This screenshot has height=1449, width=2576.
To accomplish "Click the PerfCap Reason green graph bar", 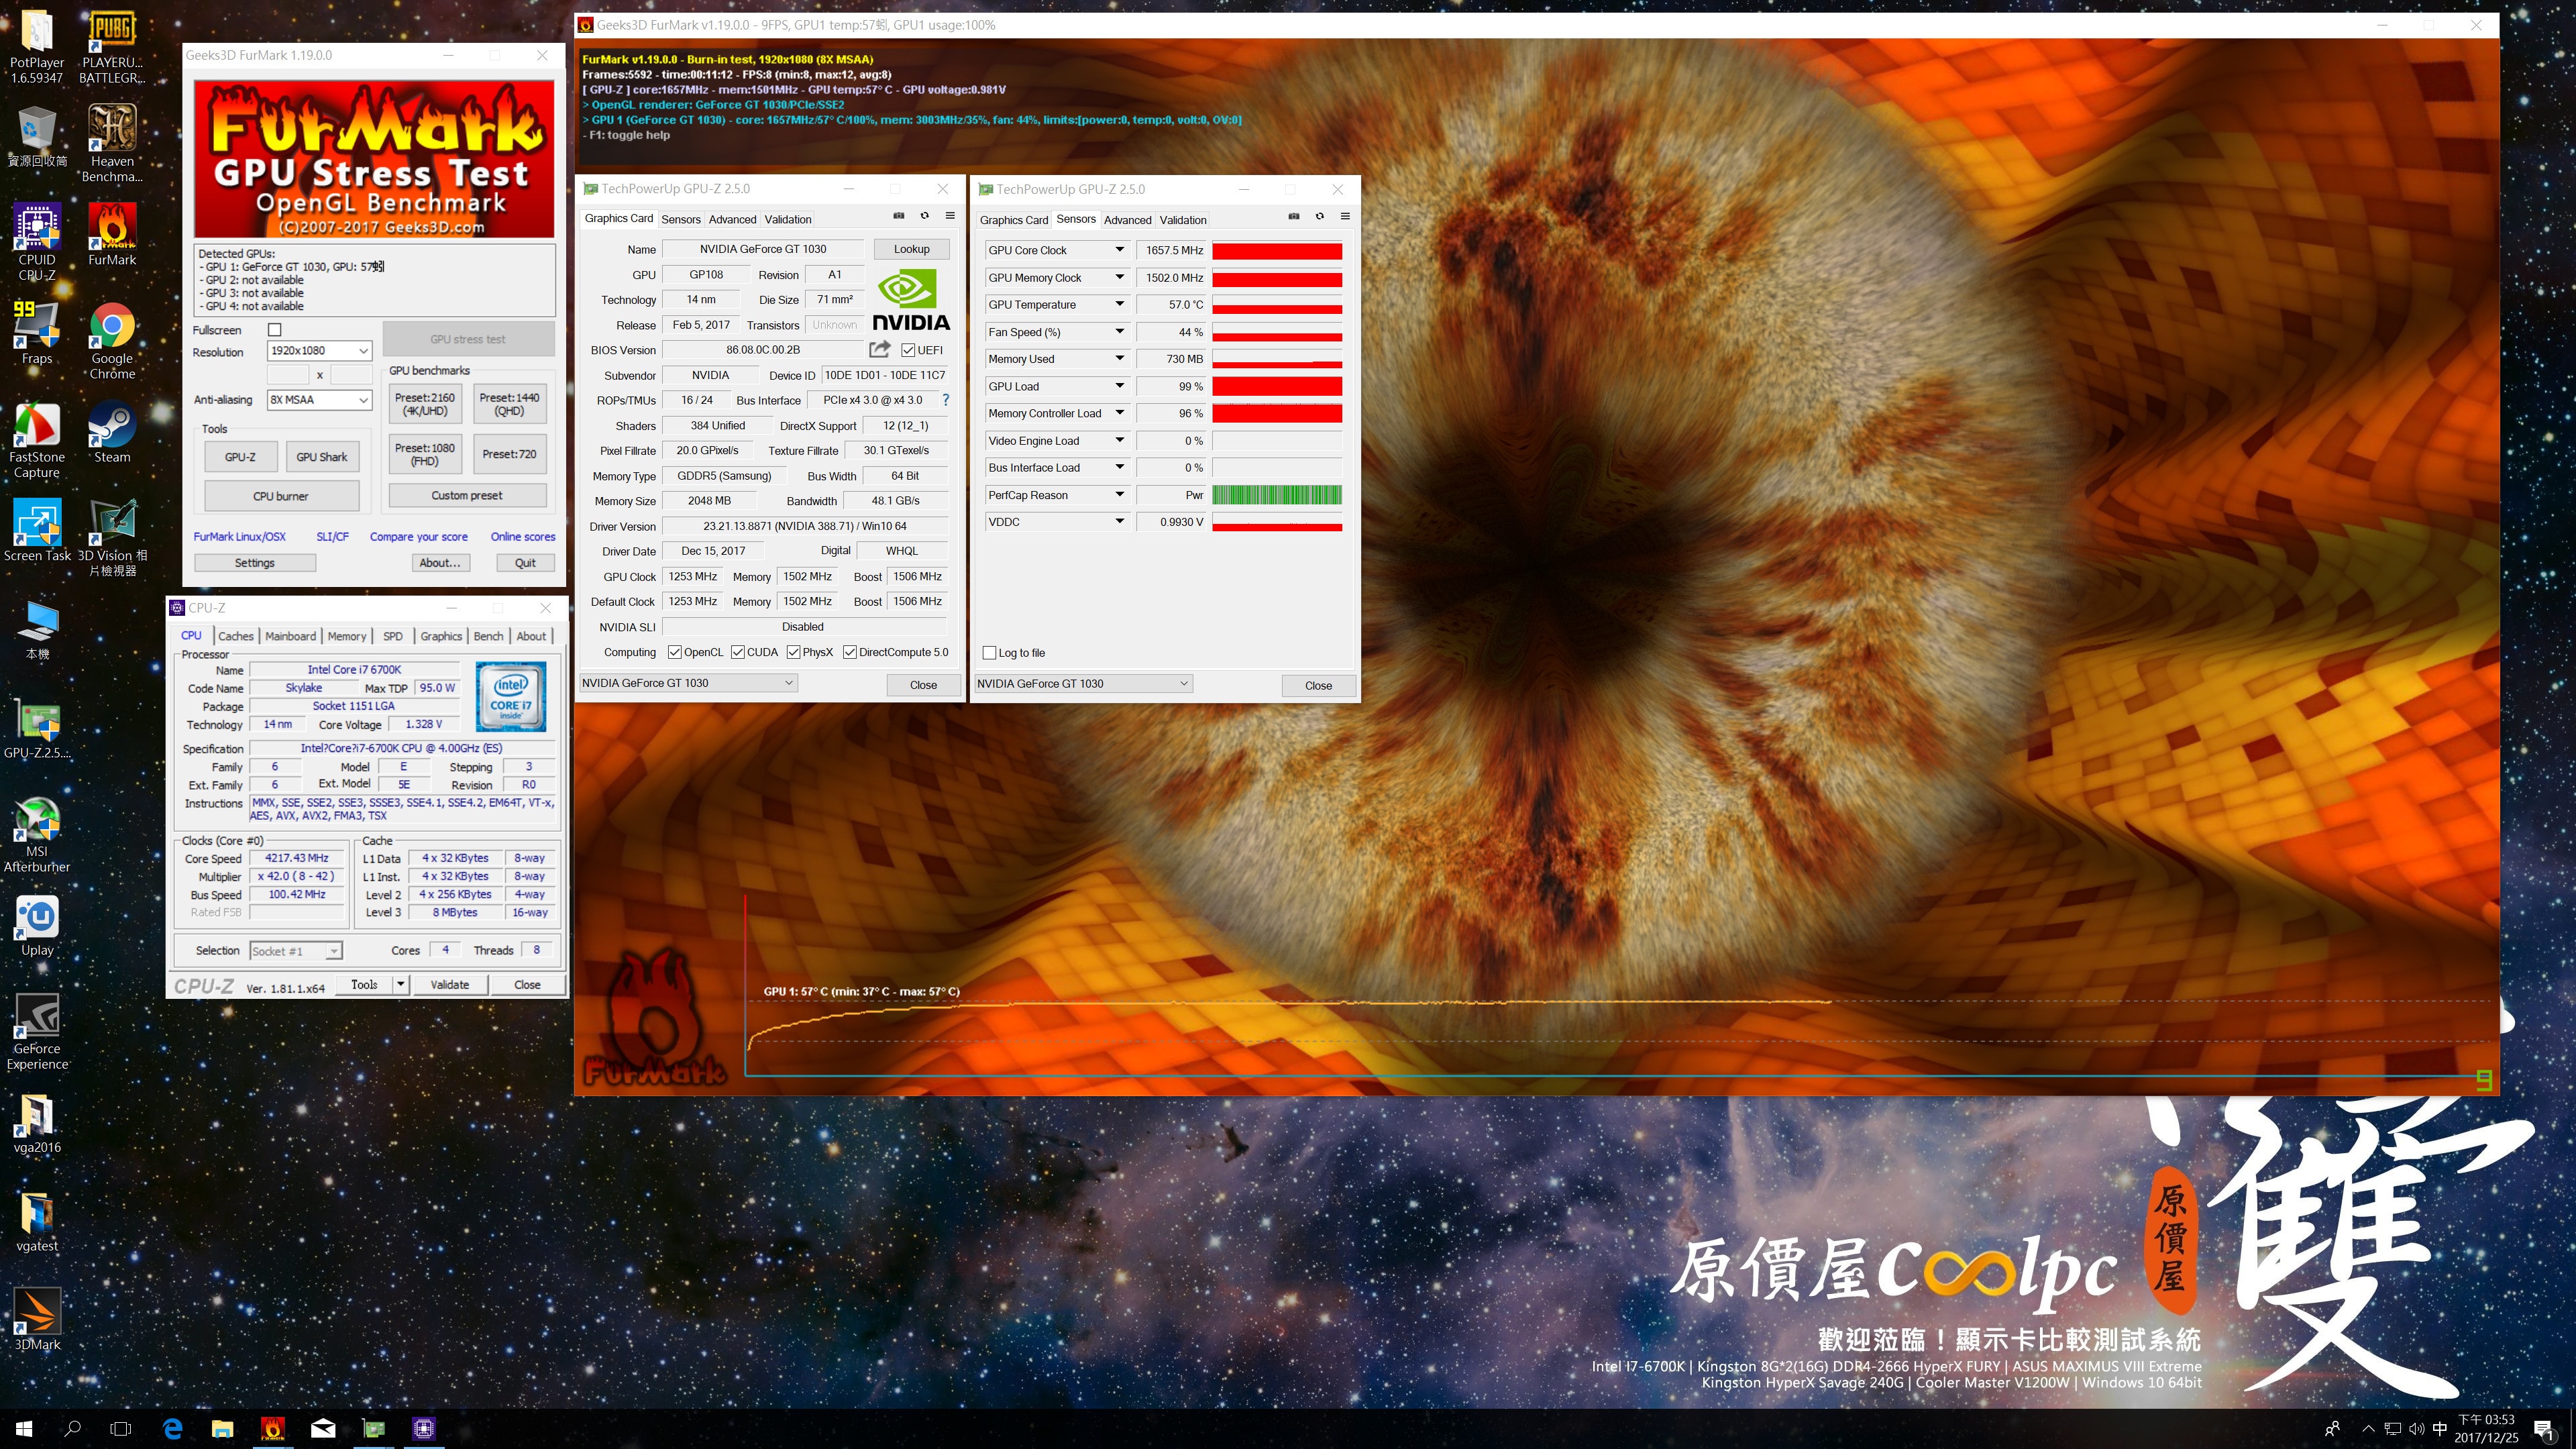I will pyautogui.click(x=1277, y=495).
